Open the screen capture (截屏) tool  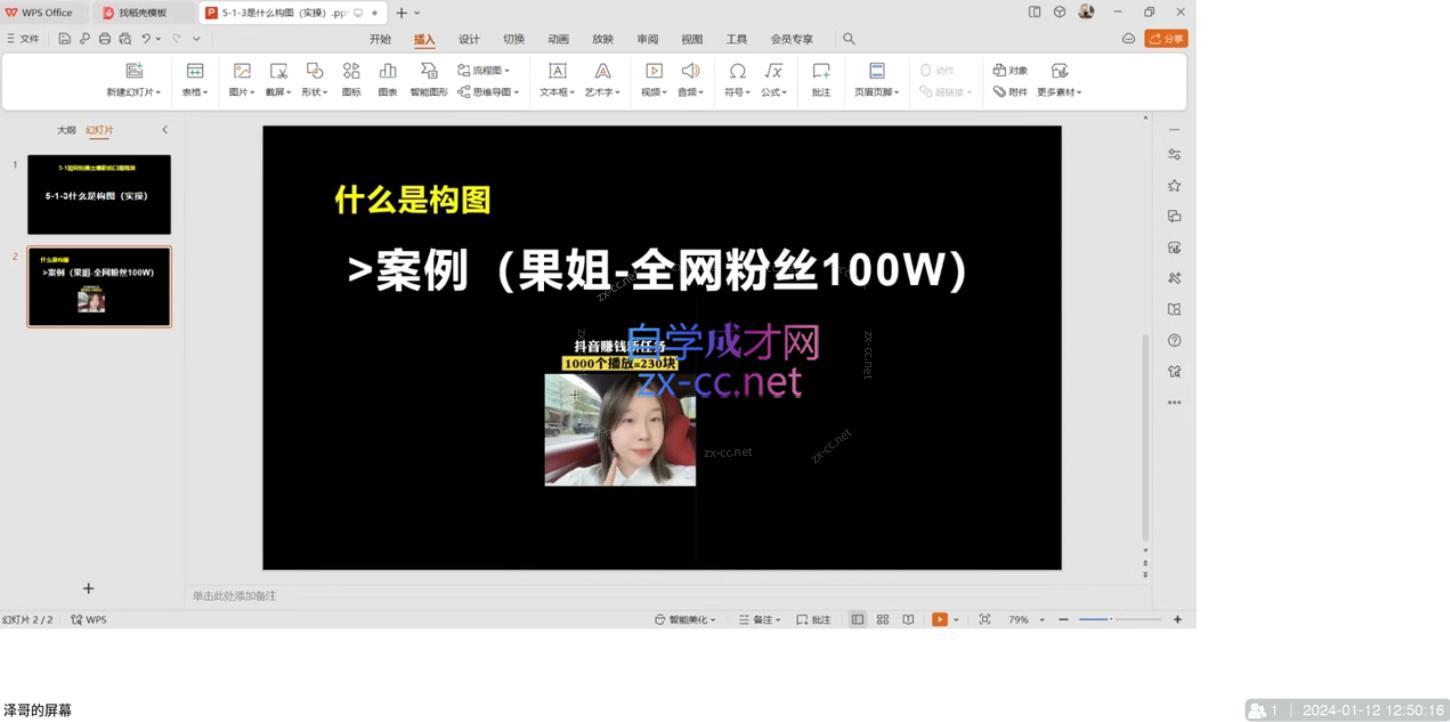pyautogui.click(x=278, y=80)
